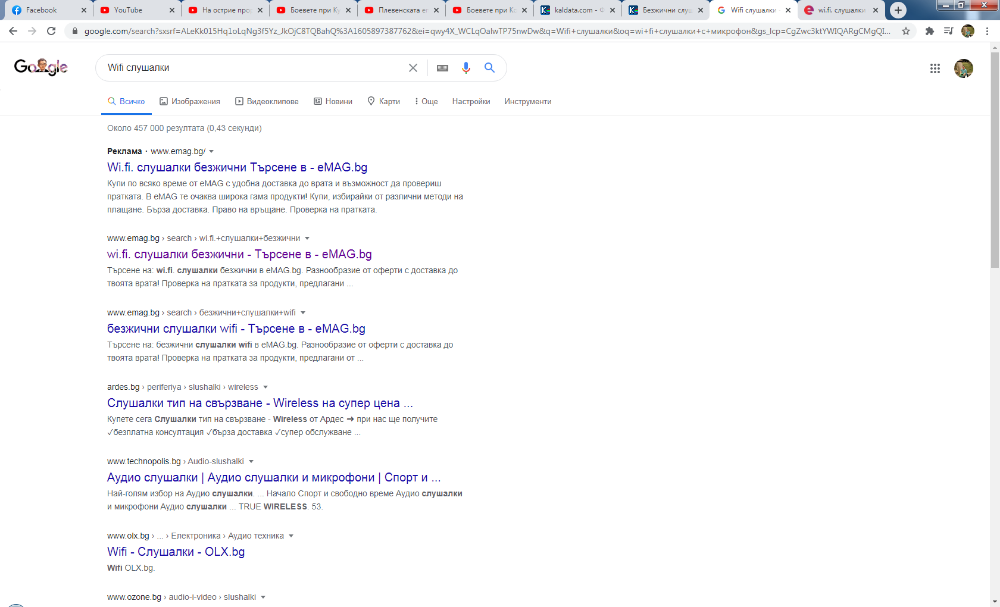
Task: Open the Google apps grid
Action: coord(935,68)
